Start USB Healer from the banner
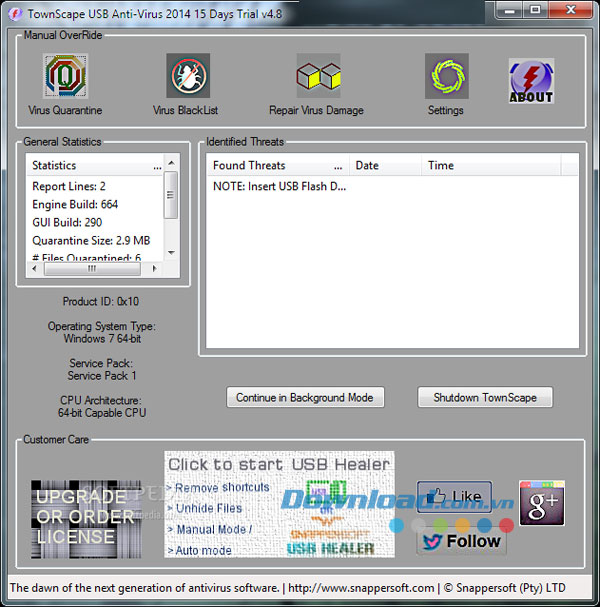600x607 pixels. click(x=279, y=504)
